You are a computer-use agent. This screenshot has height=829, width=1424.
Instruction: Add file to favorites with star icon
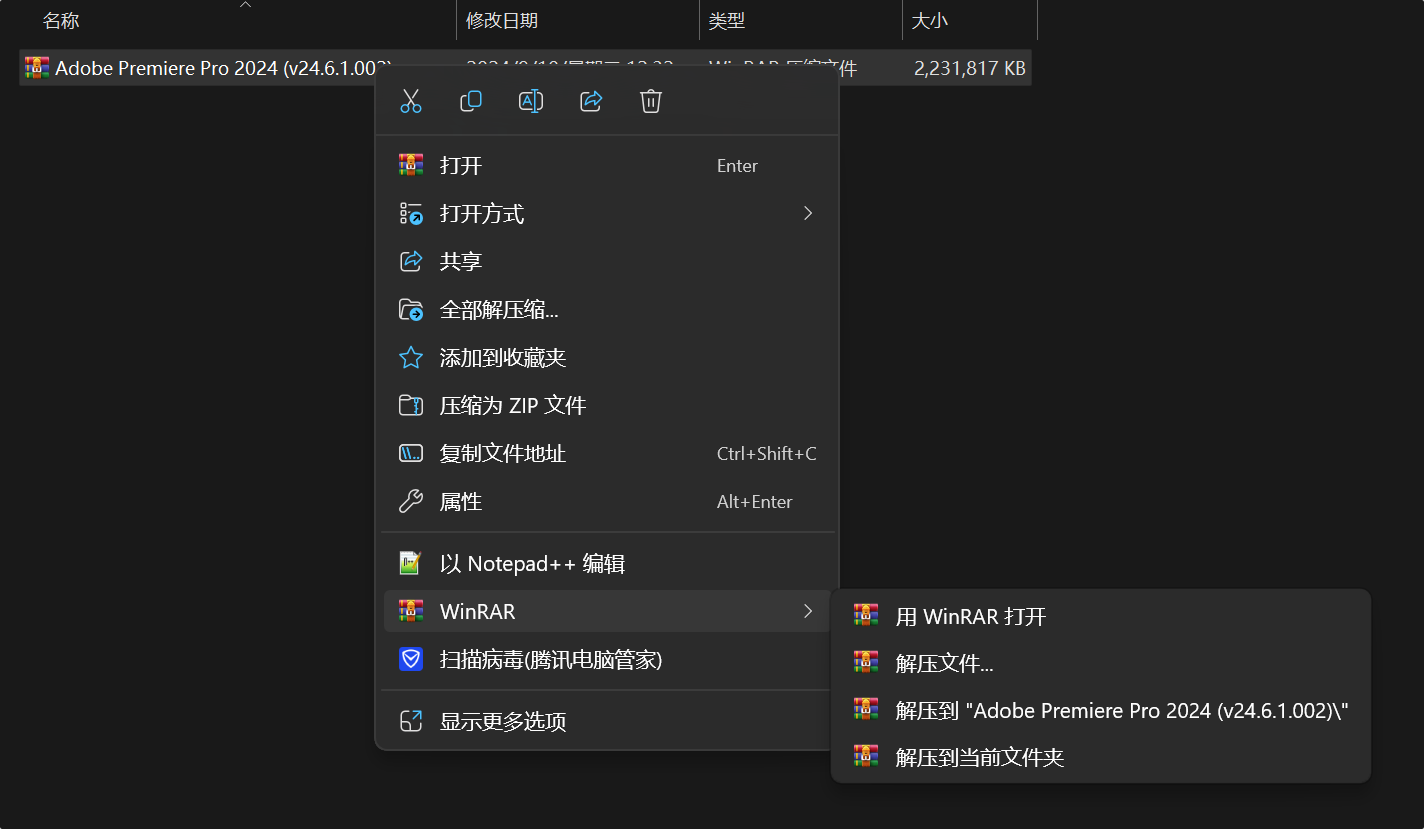pyautogui.click(x=411, y=358)
